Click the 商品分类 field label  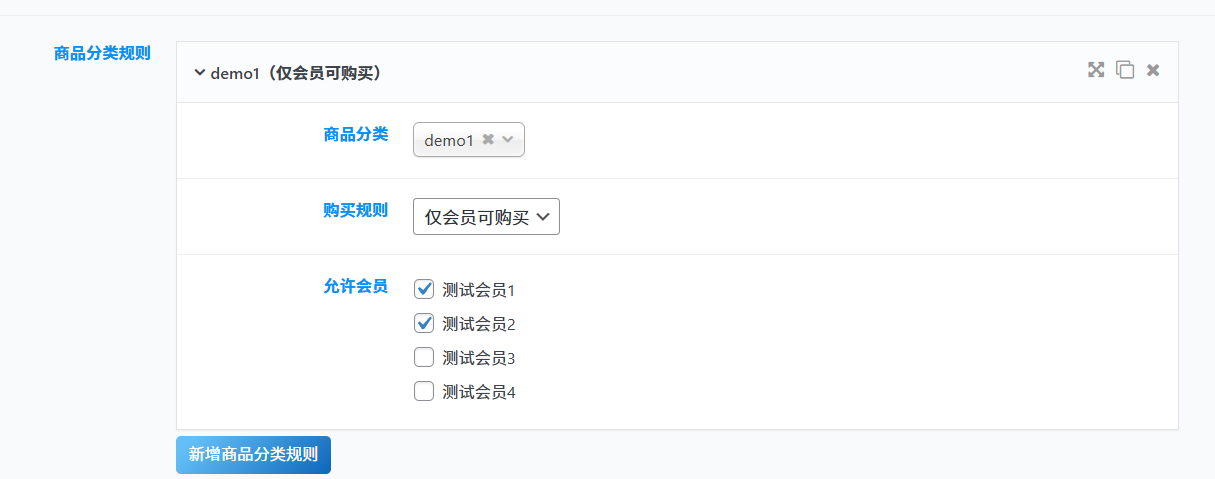click(x=355, y=134)
